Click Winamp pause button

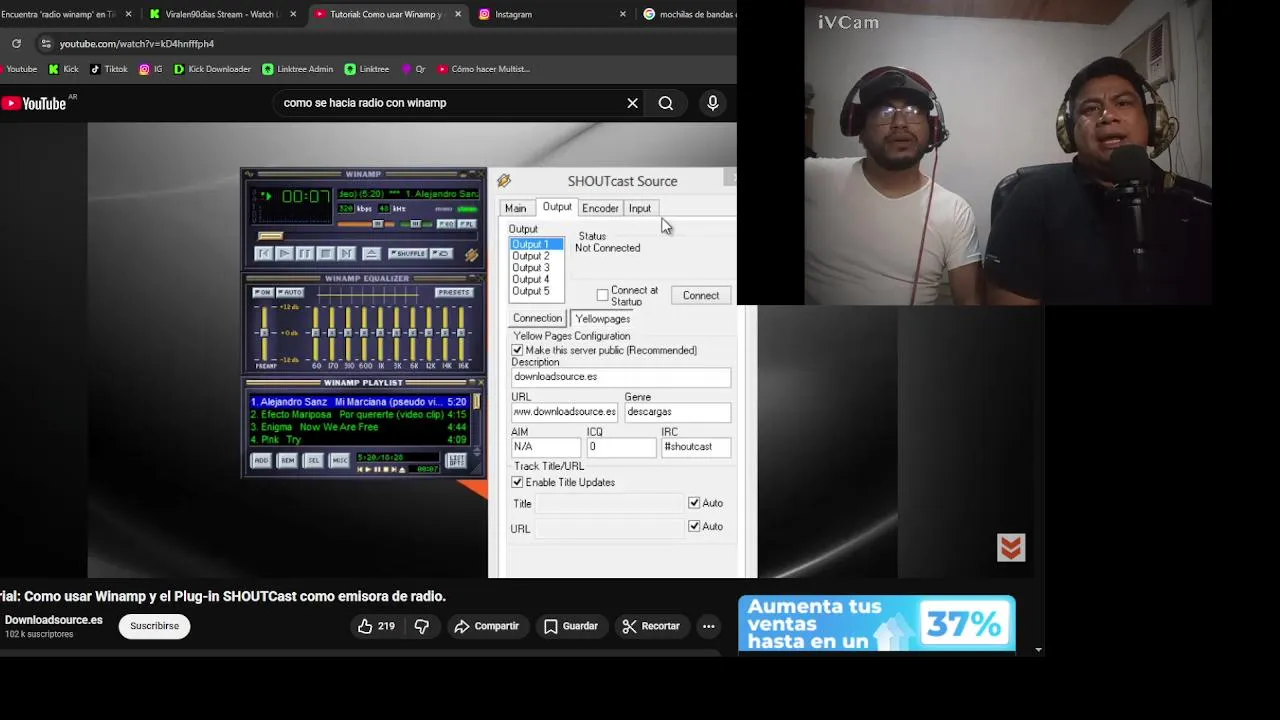tap(305, 253)
